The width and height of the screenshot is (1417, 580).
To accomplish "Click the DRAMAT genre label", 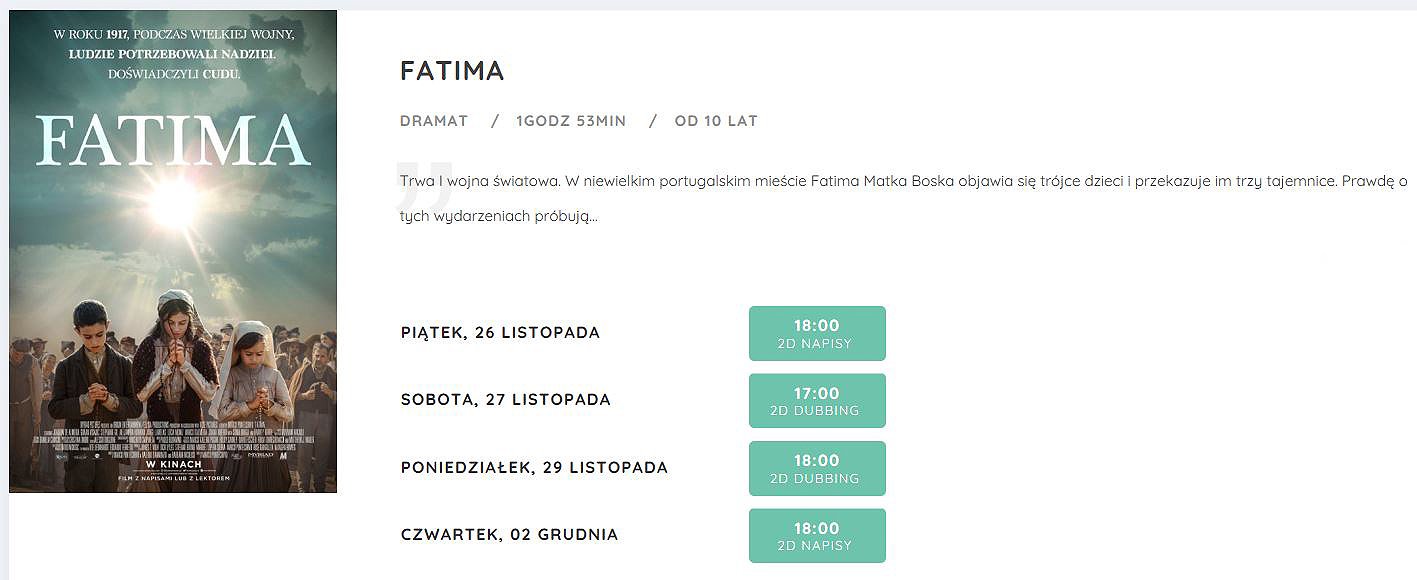I will (x=434, y=121).
